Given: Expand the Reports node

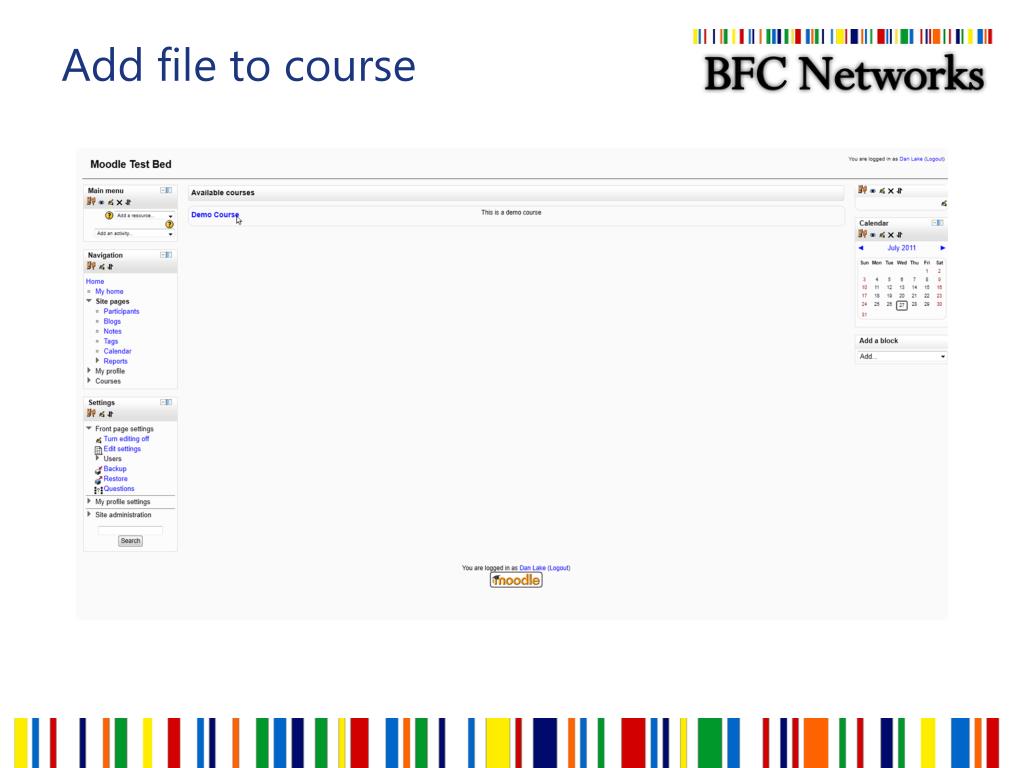Looking at the screenshot, I should coord(98,360).
